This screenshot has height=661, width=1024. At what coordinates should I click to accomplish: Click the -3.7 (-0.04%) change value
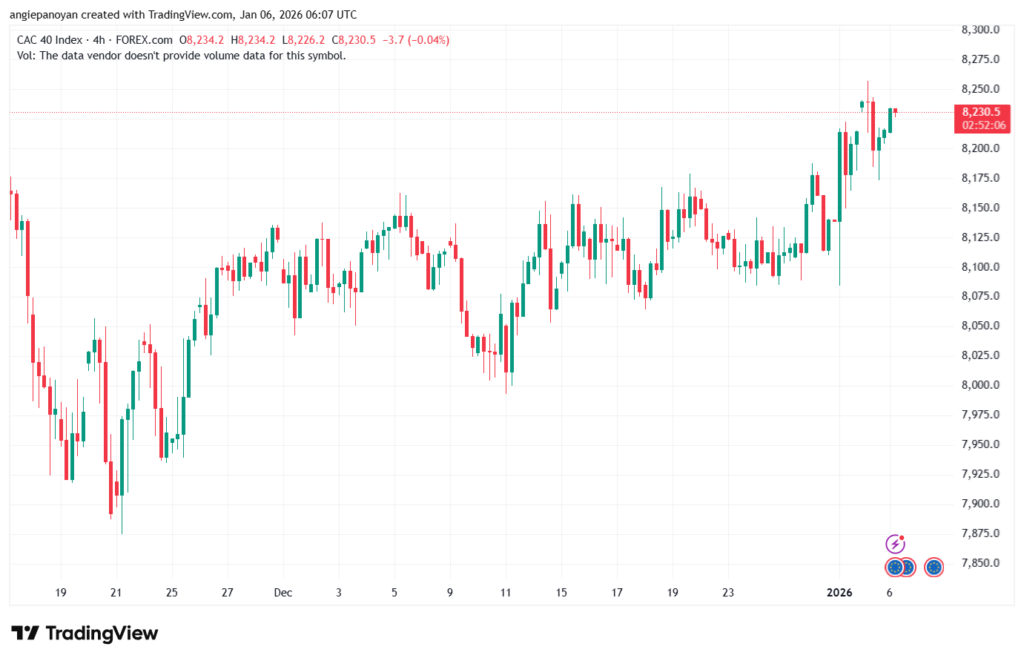tap(415, 40)
